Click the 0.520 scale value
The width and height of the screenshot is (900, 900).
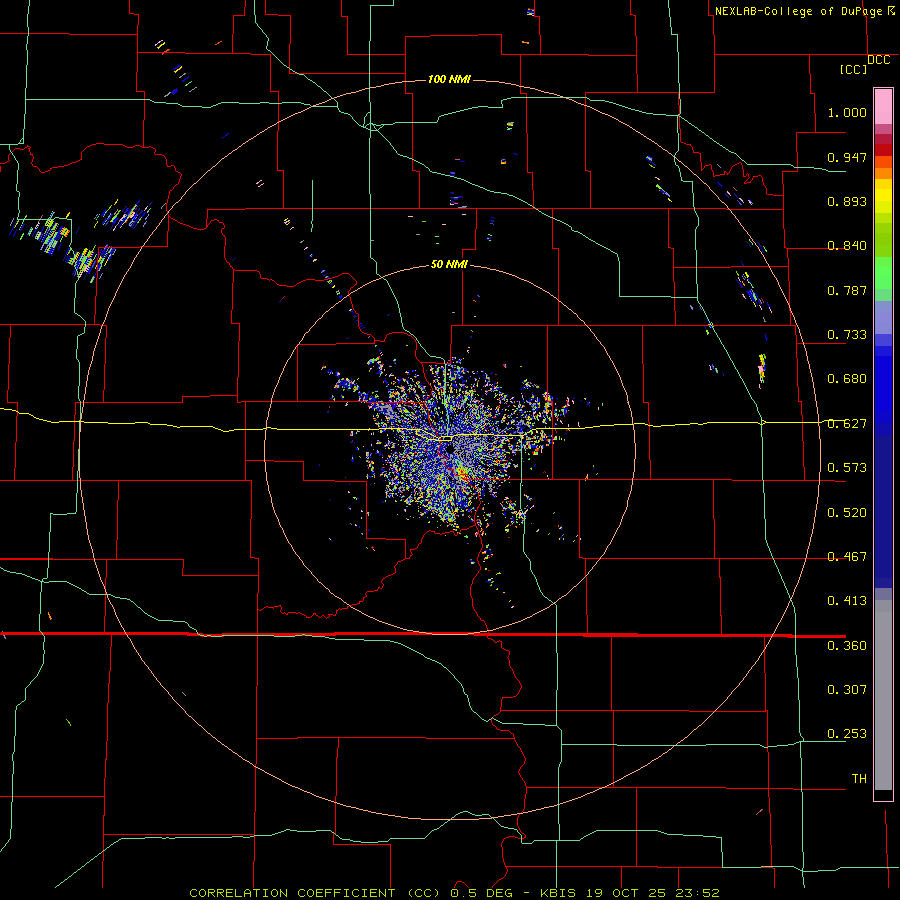coord(847,513)
